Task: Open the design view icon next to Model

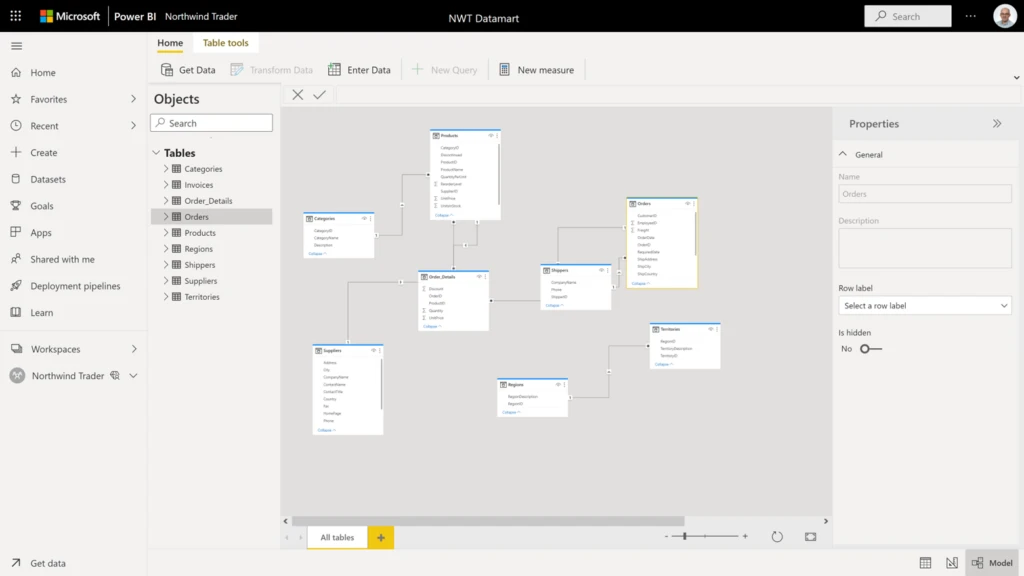Action: pyautogui.click(x=953, y=562)
